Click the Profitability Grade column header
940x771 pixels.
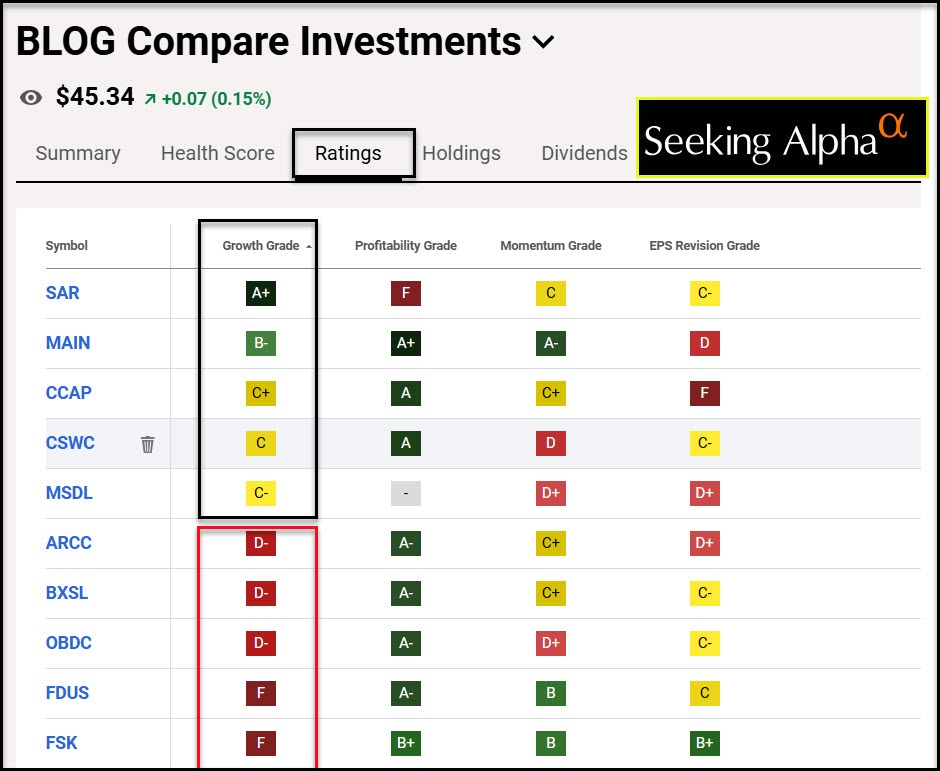(405, 246)
